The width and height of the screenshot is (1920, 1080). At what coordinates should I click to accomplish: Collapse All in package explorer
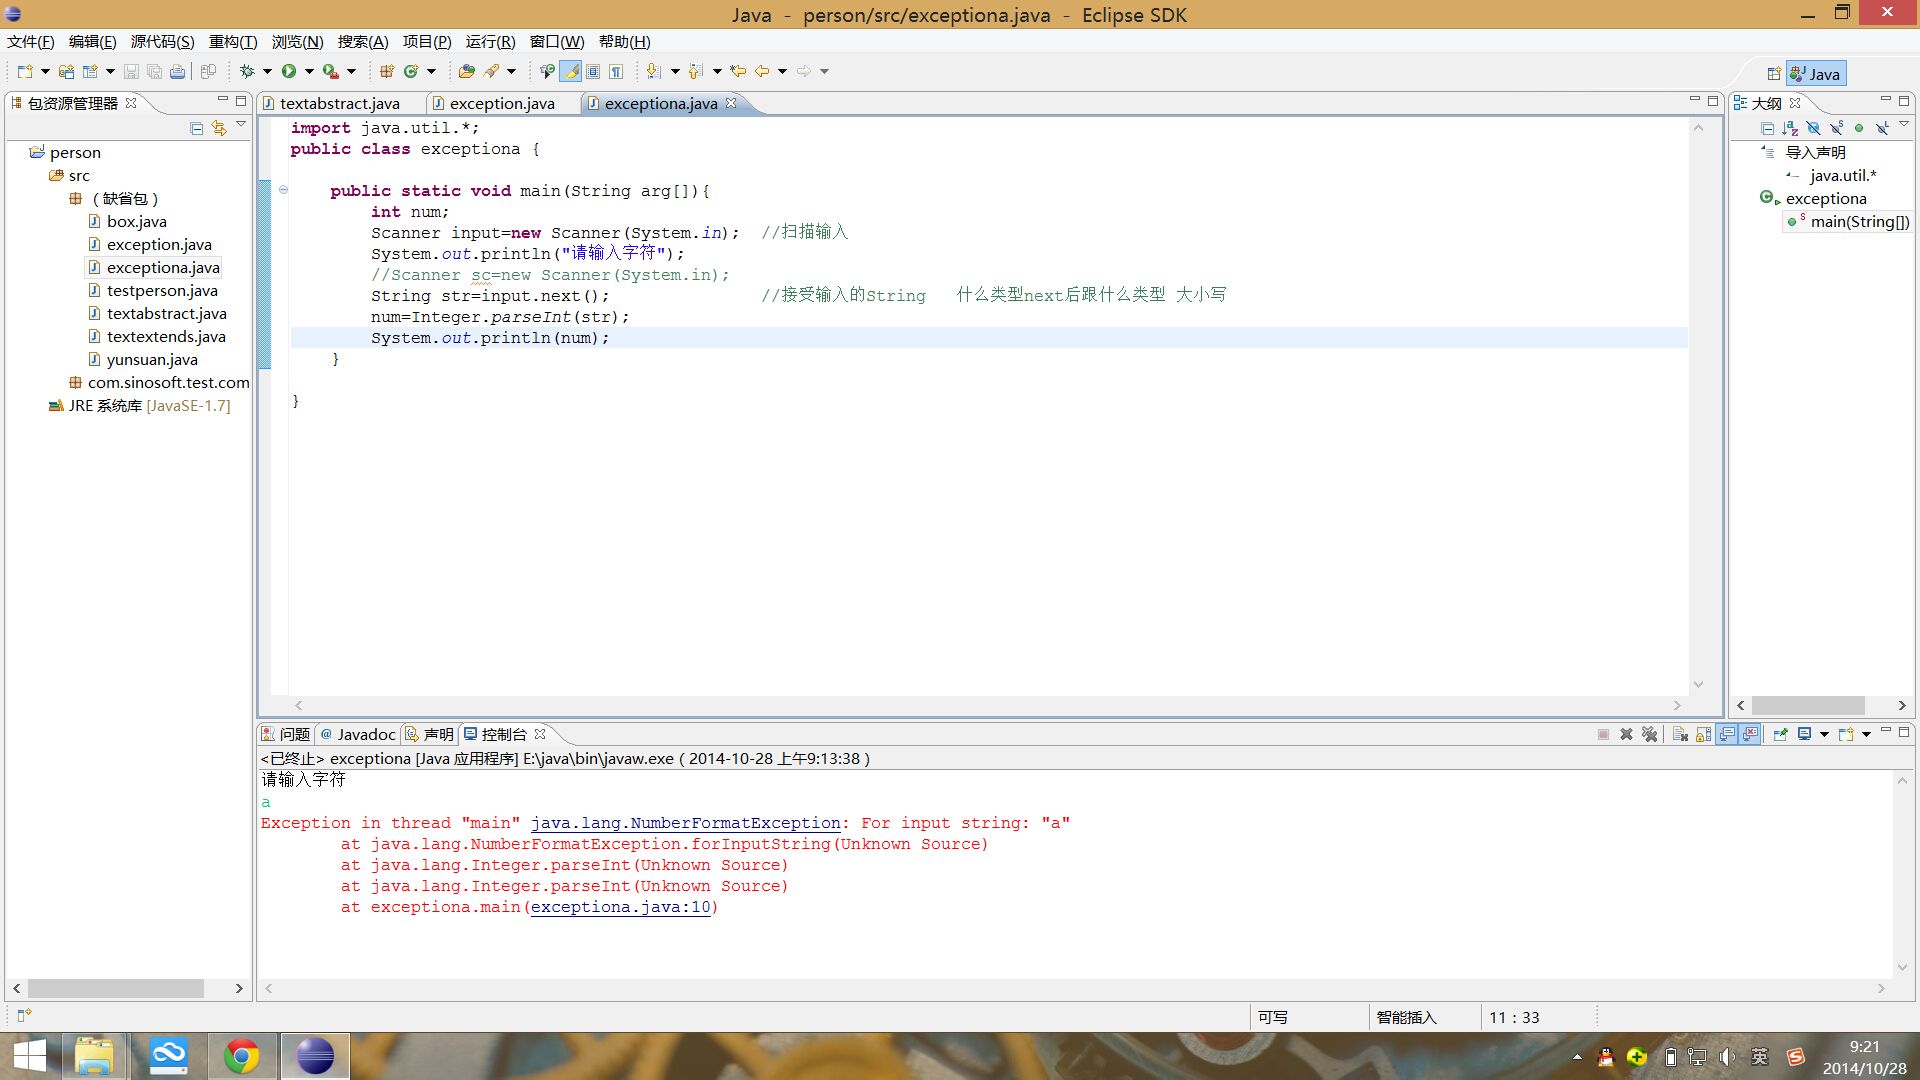pos(196,128)
